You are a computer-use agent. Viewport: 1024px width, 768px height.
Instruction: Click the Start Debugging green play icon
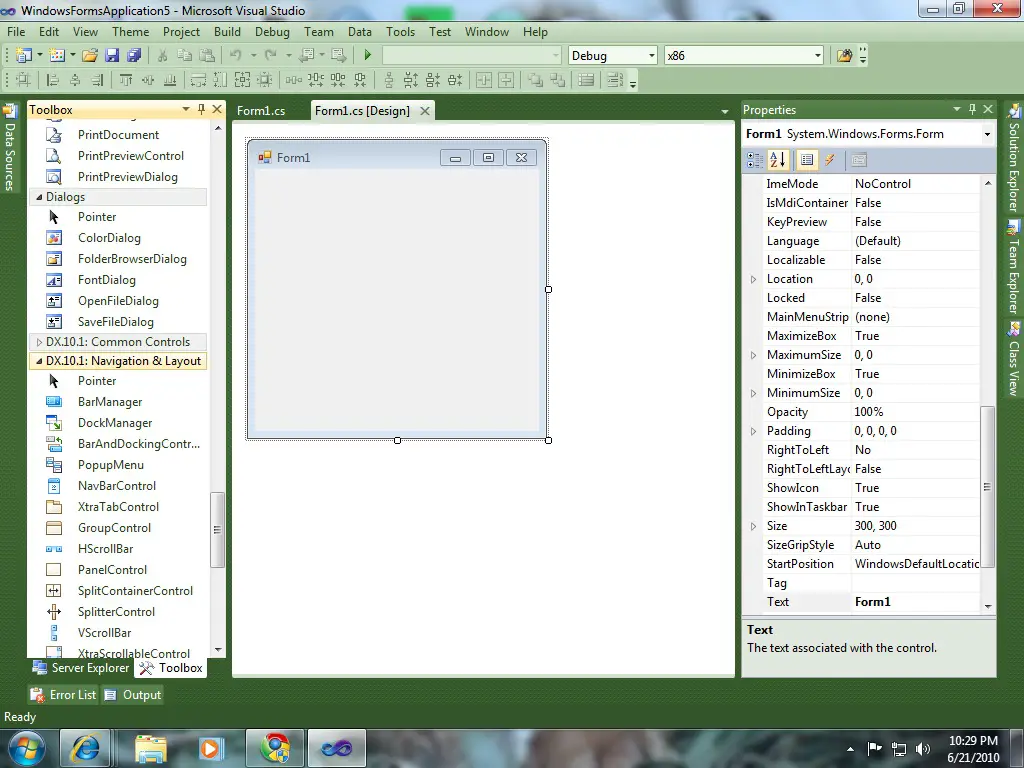[368, 56]
